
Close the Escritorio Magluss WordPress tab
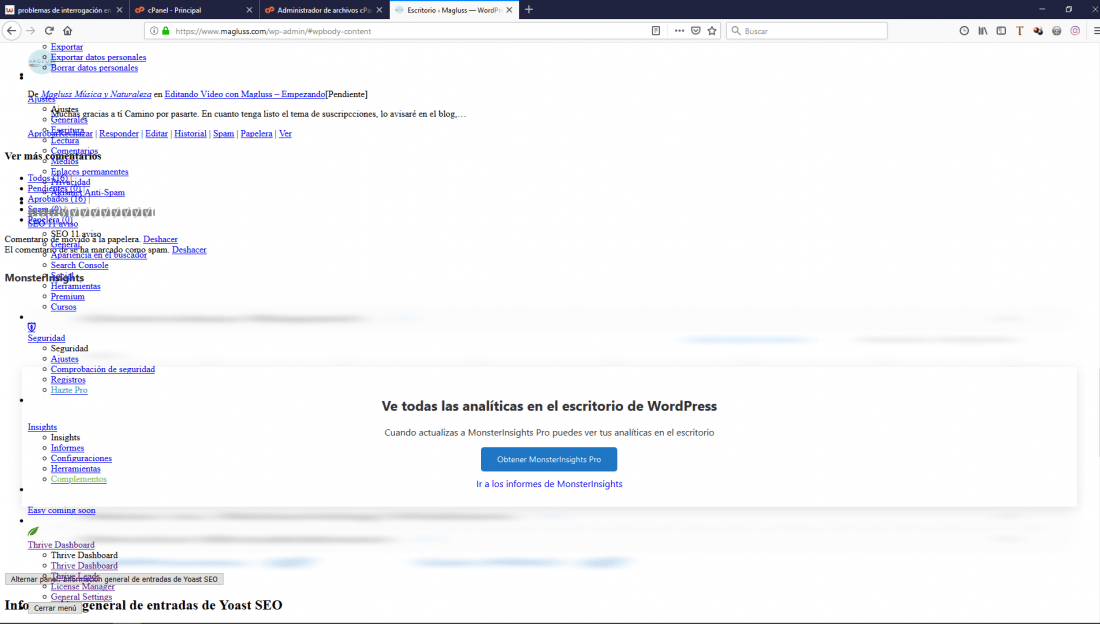point(509,10)
